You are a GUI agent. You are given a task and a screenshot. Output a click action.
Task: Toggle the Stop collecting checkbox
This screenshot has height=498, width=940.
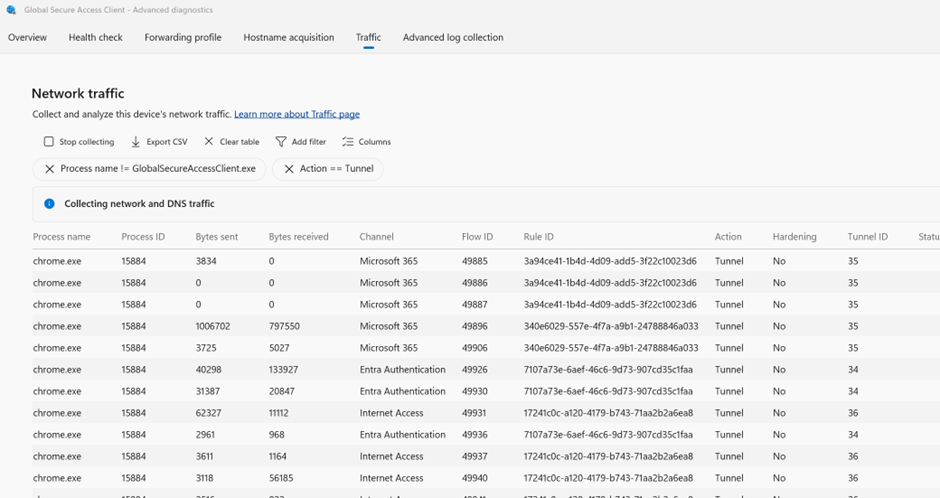point(49,142)
